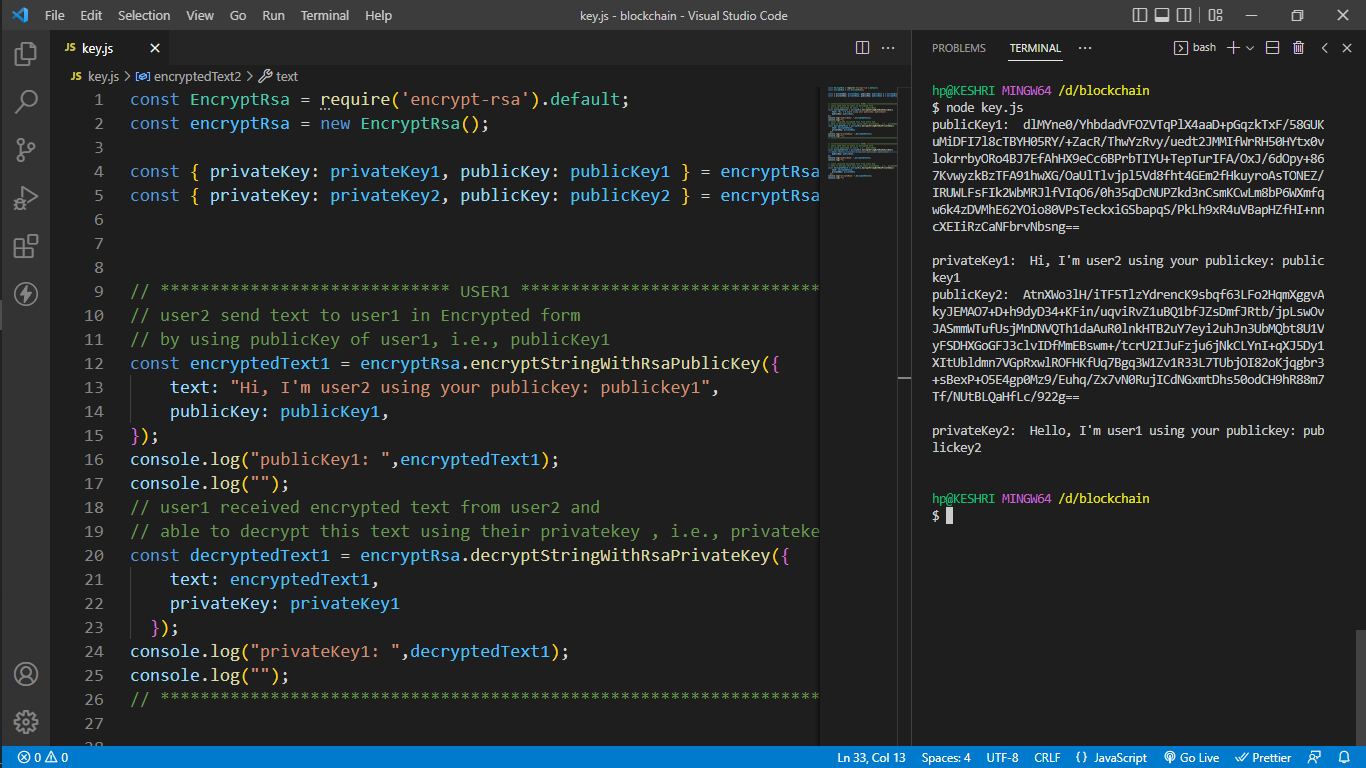Open the Manage gear icon
1366x768 pixels.
(26, 722)
